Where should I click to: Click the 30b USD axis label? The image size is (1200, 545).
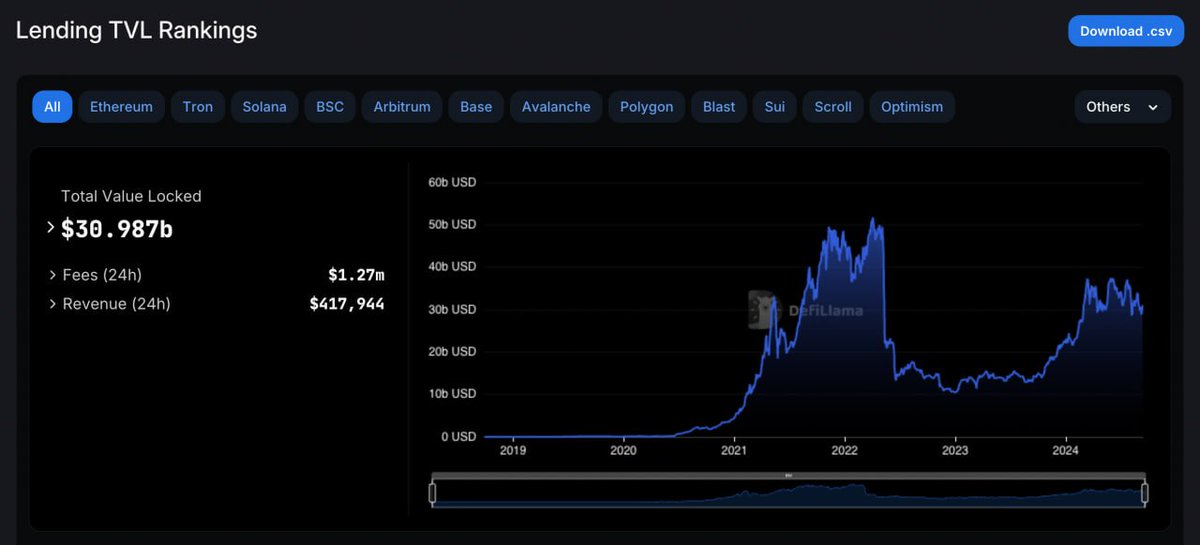coord(452,310)
